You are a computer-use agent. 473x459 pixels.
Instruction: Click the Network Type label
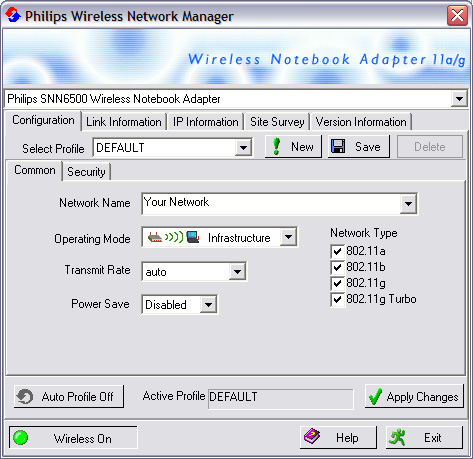click(364, 233)
